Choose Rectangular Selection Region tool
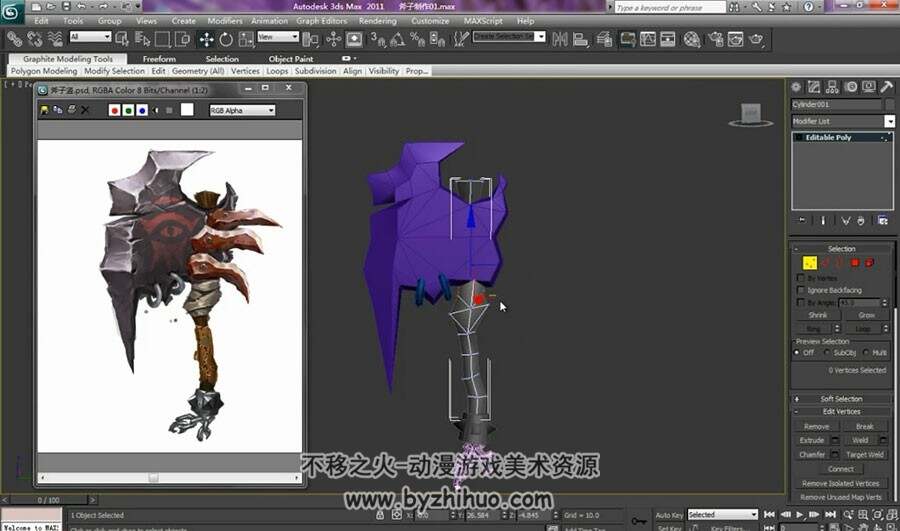This screenshot has width=900, height=531. click(x=162, y=39)
